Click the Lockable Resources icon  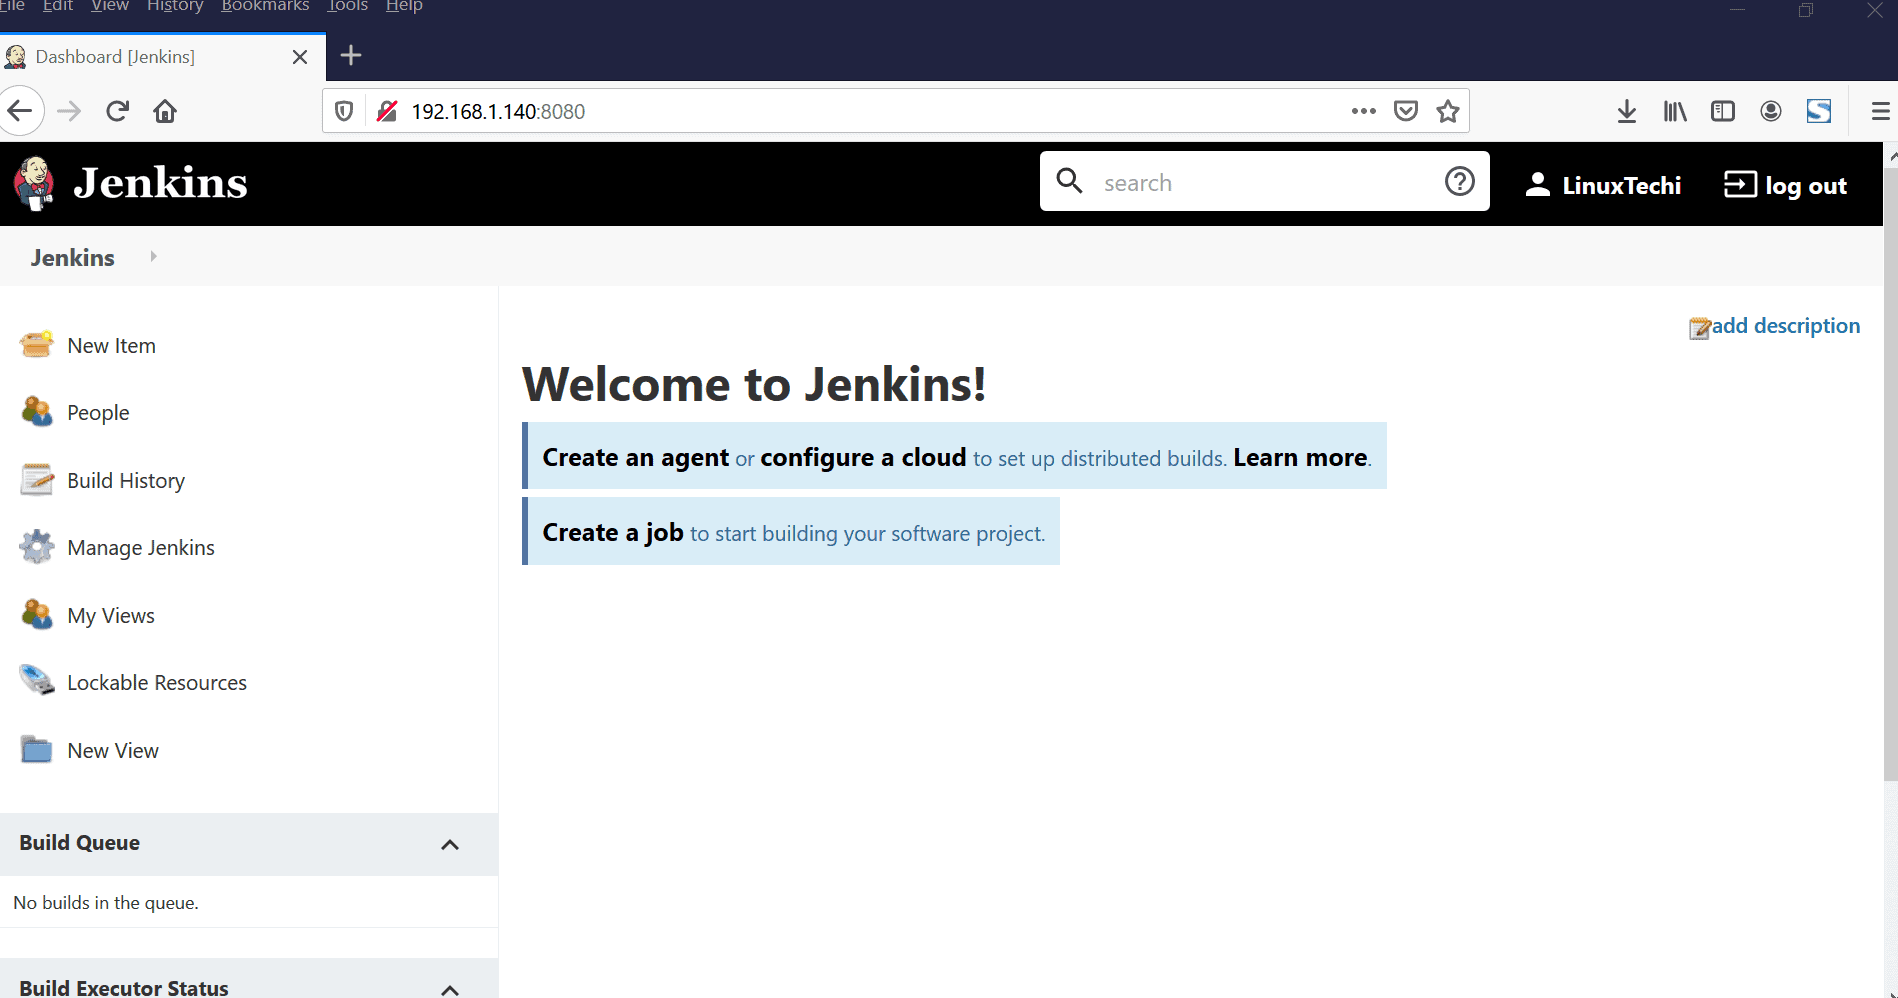[37, 681]
